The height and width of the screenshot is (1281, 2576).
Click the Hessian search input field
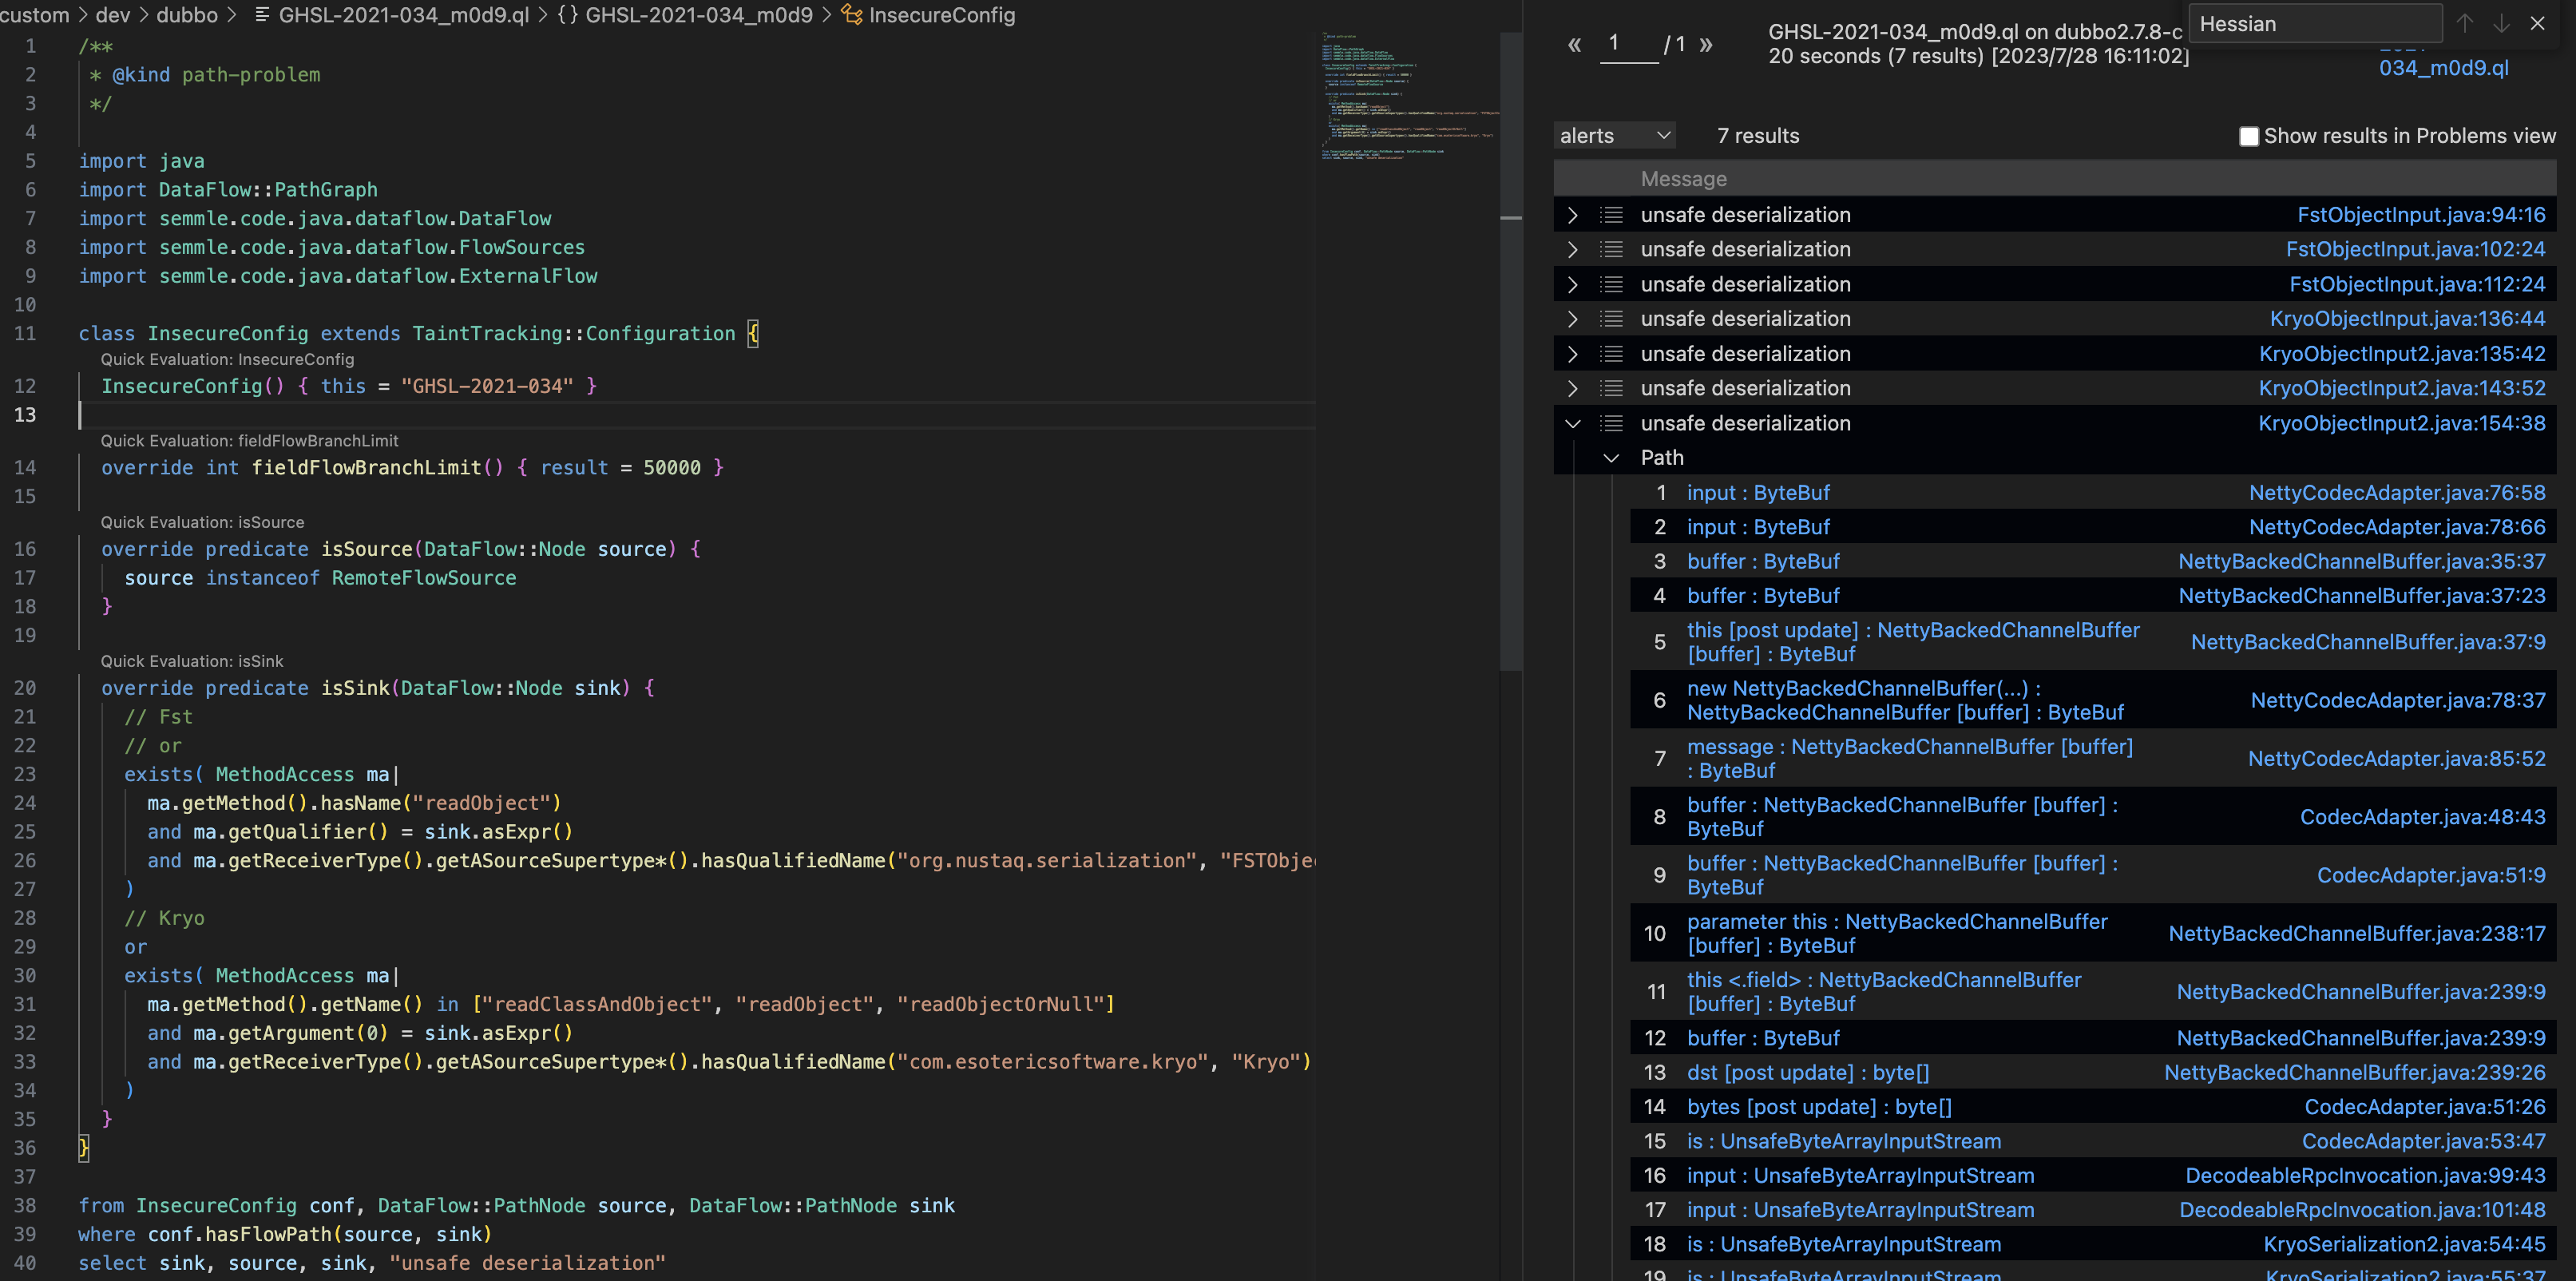(2315, 23)
